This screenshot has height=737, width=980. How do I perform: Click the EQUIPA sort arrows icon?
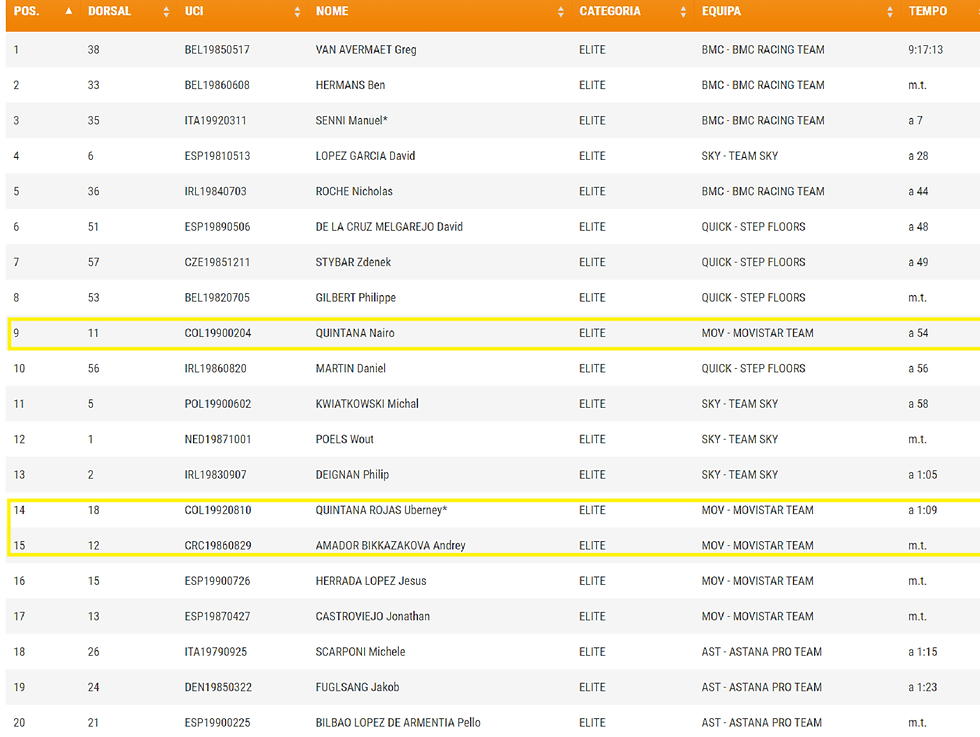coord(890,12)
